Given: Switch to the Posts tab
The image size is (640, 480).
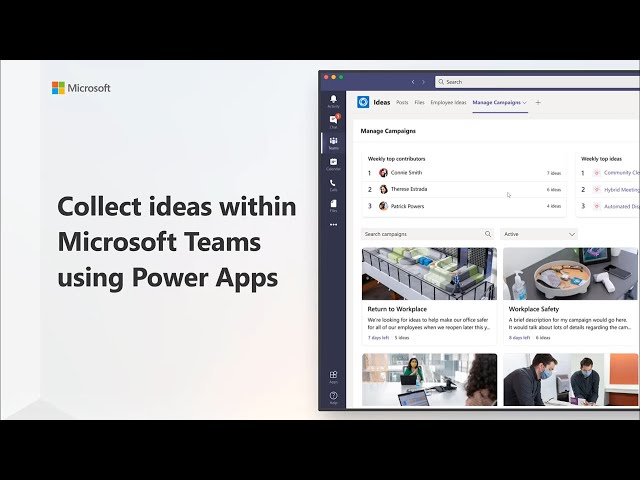Looking at the screenshot, I should pyautogui.click(x=402, y=102).
